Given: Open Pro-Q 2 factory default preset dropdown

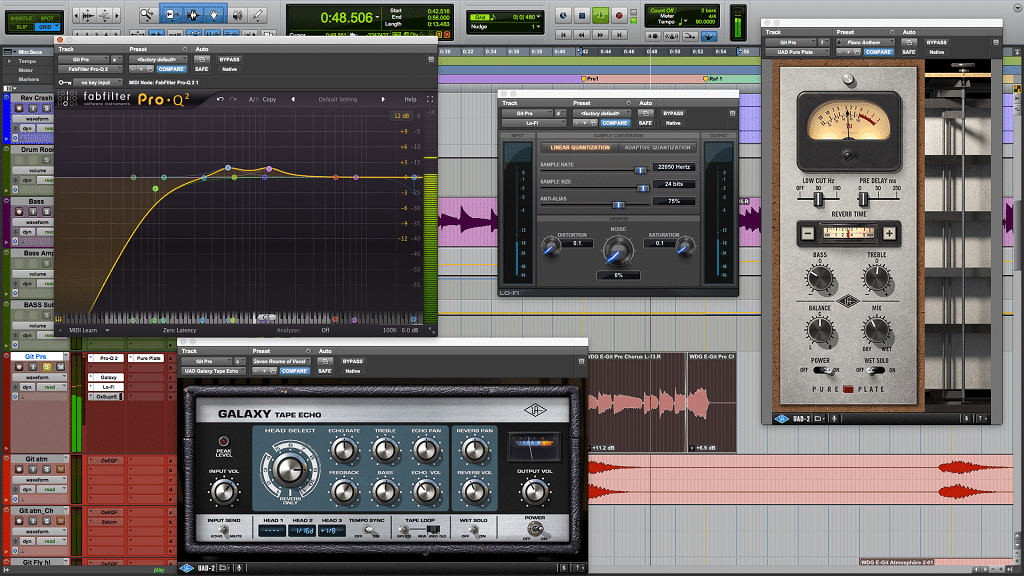Looking at the screenshot, I should (157, 59).
